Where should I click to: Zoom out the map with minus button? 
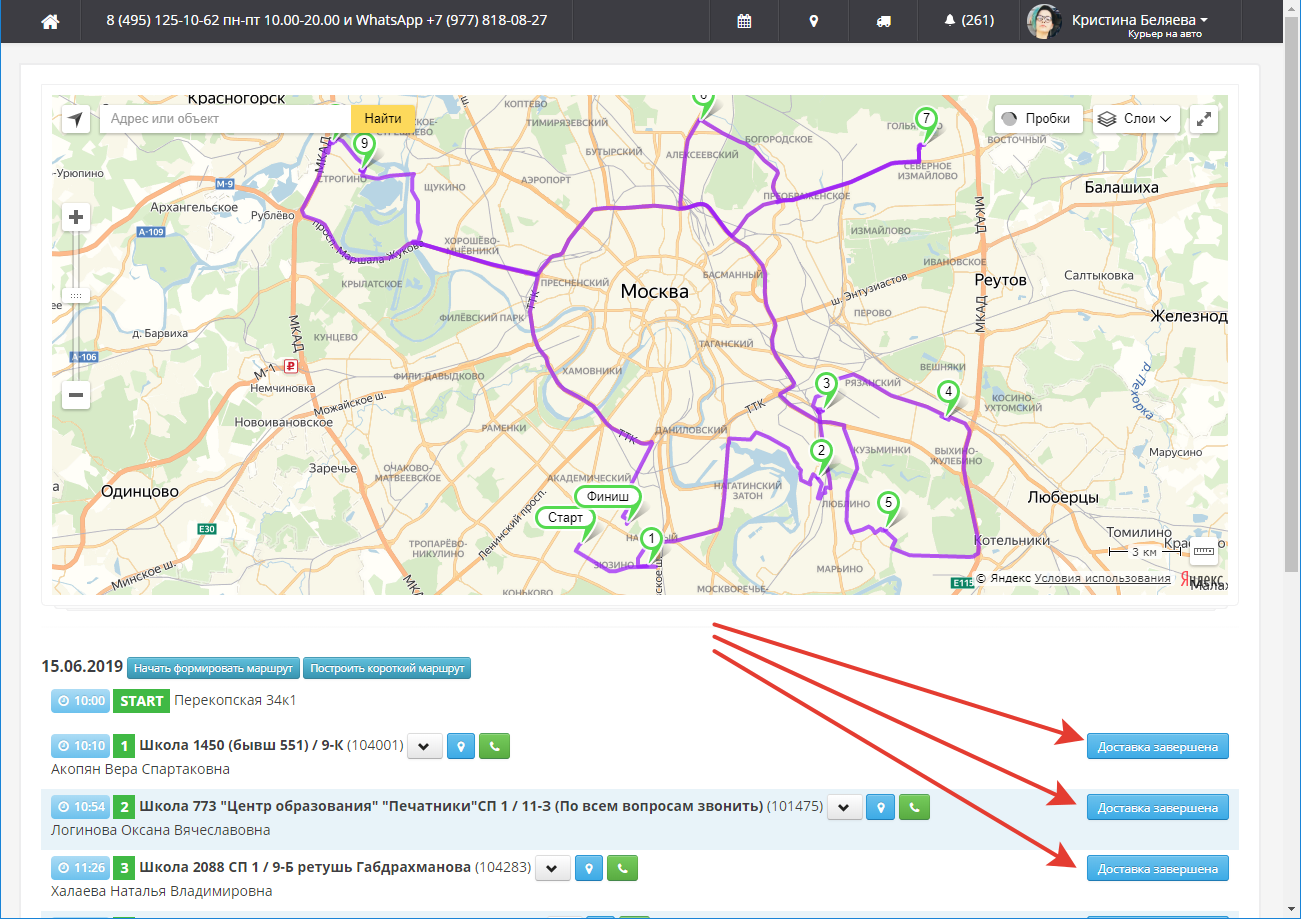coord(76,395)
